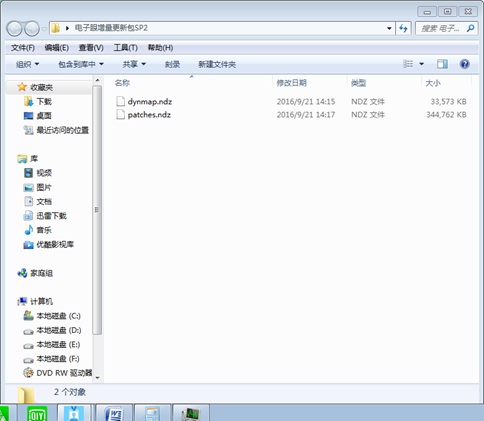Click the breadcrumb arrow before folder name
This screenshot has width=484, height=421.
coord(67,28)
